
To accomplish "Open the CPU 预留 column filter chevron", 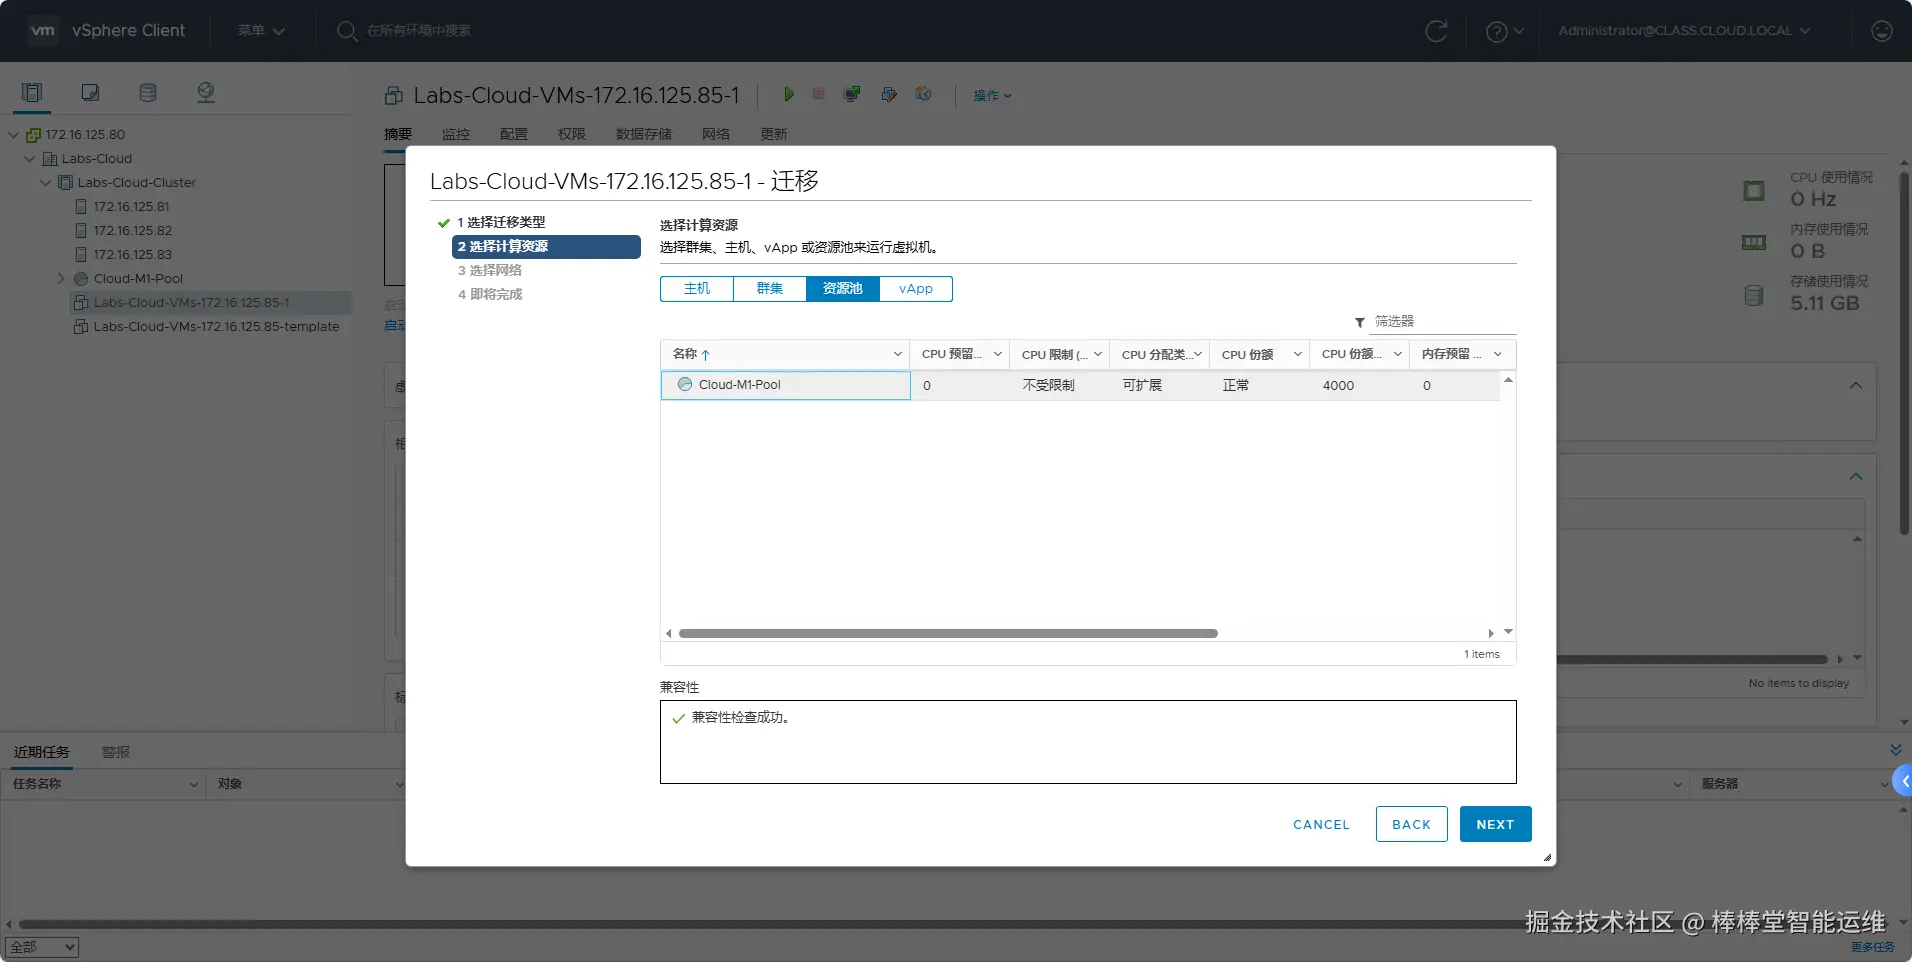I will 997,355.
